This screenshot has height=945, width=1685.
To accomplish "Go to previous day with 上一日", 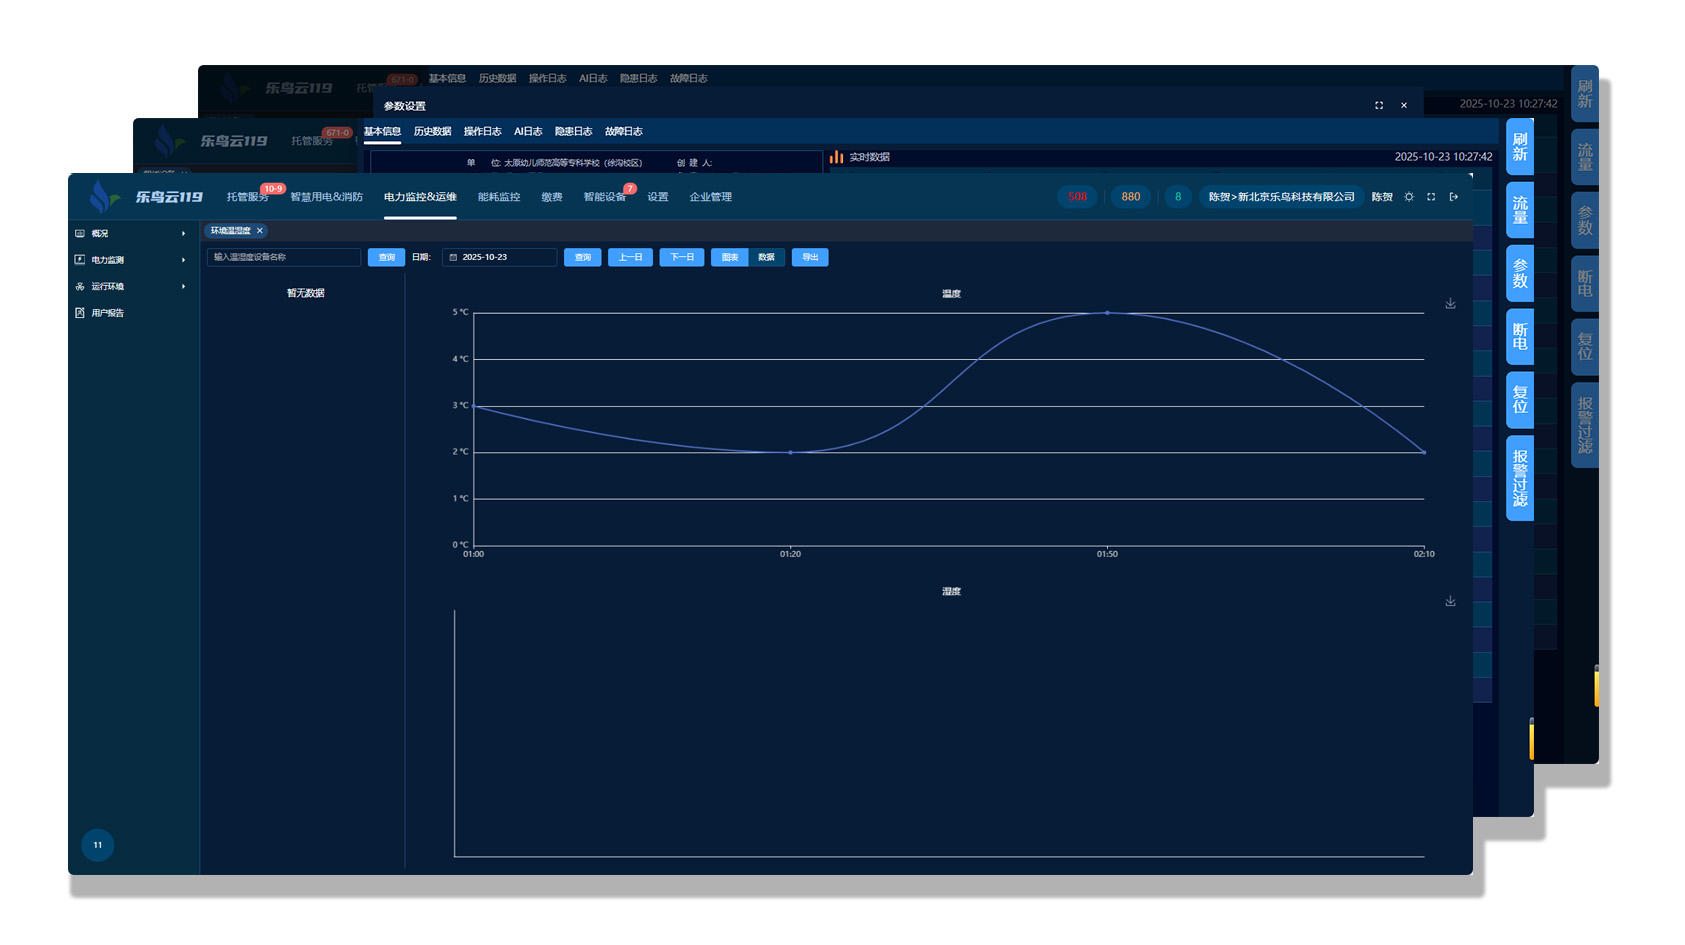I will [x=630, y=258].
